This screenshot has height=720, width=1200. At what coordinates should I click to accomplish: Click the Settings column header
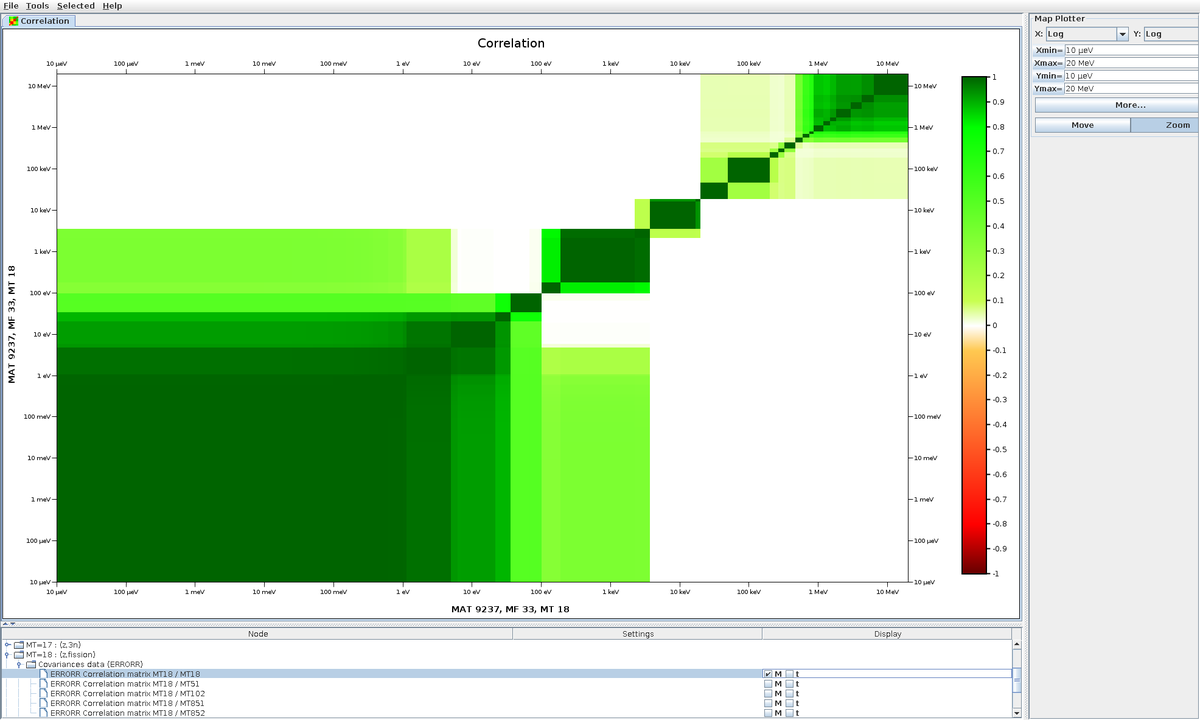click(638, 634)
